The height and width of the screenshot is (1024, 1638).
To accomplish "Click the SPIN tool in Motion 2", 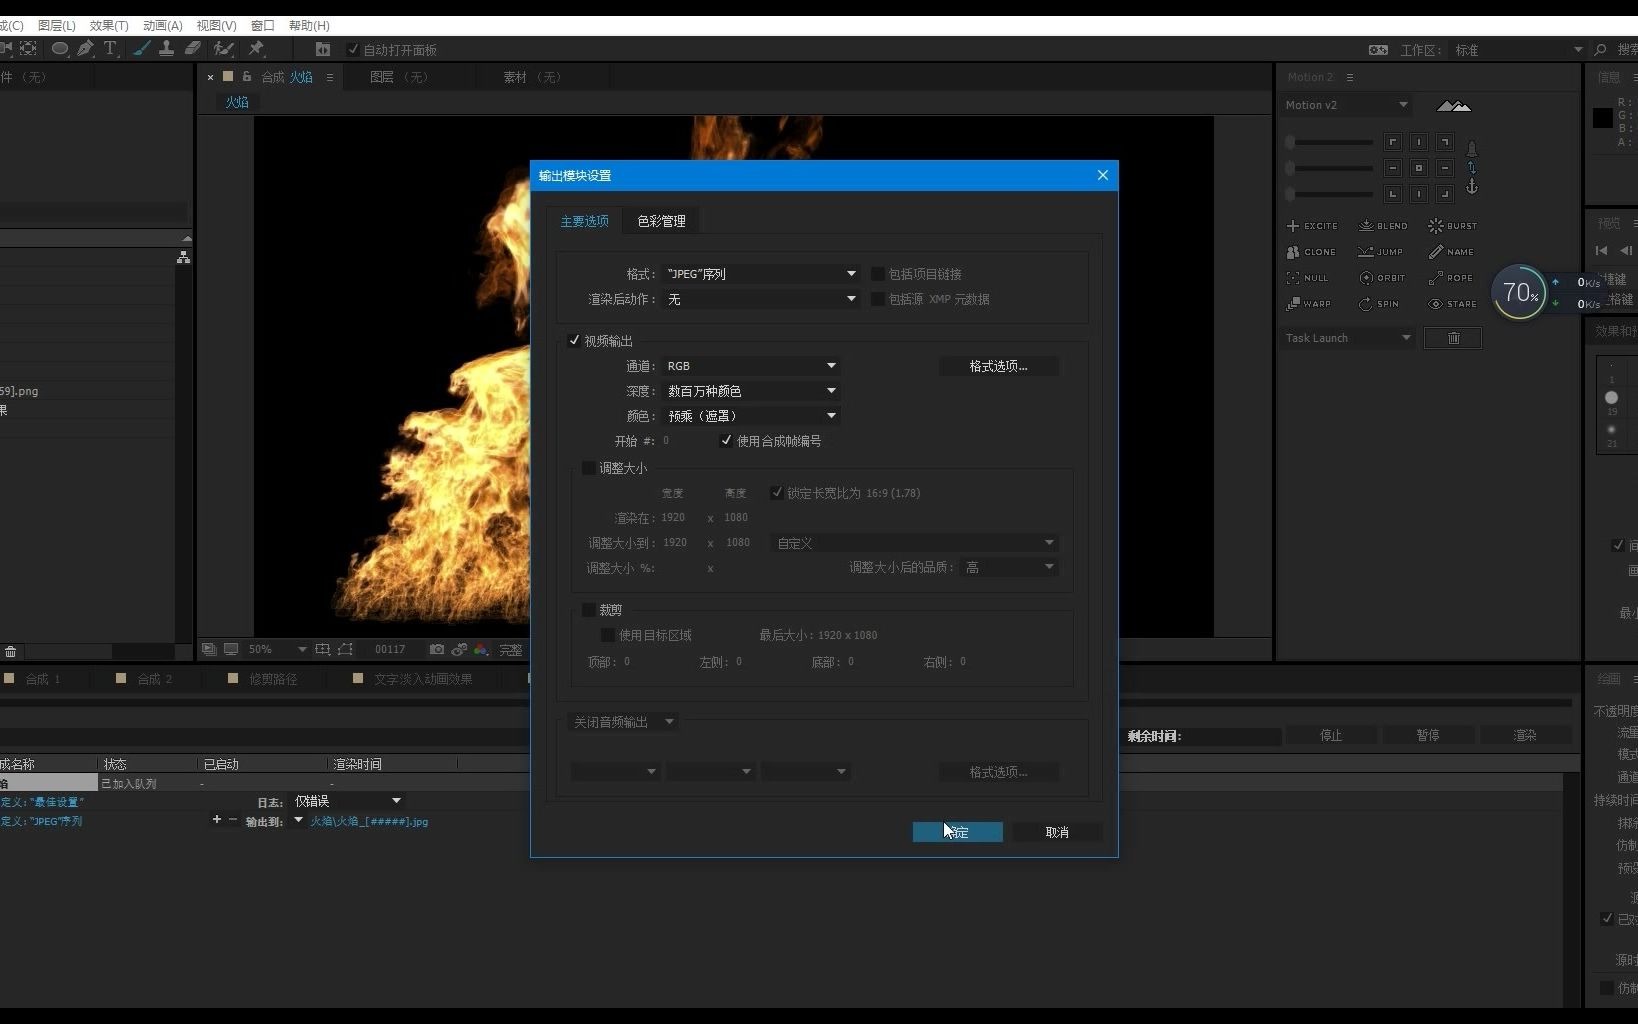I will tap(1379, 304).
